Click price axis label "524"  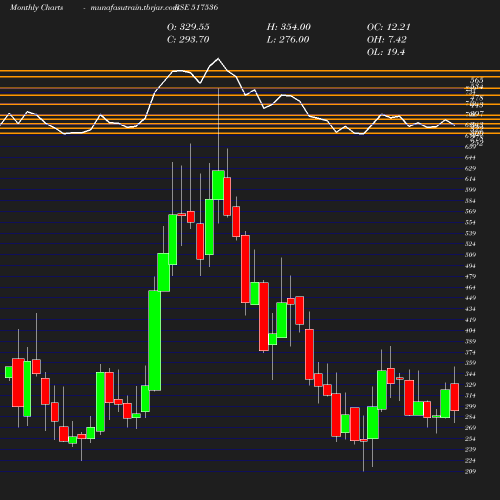[x=470, y=244]
